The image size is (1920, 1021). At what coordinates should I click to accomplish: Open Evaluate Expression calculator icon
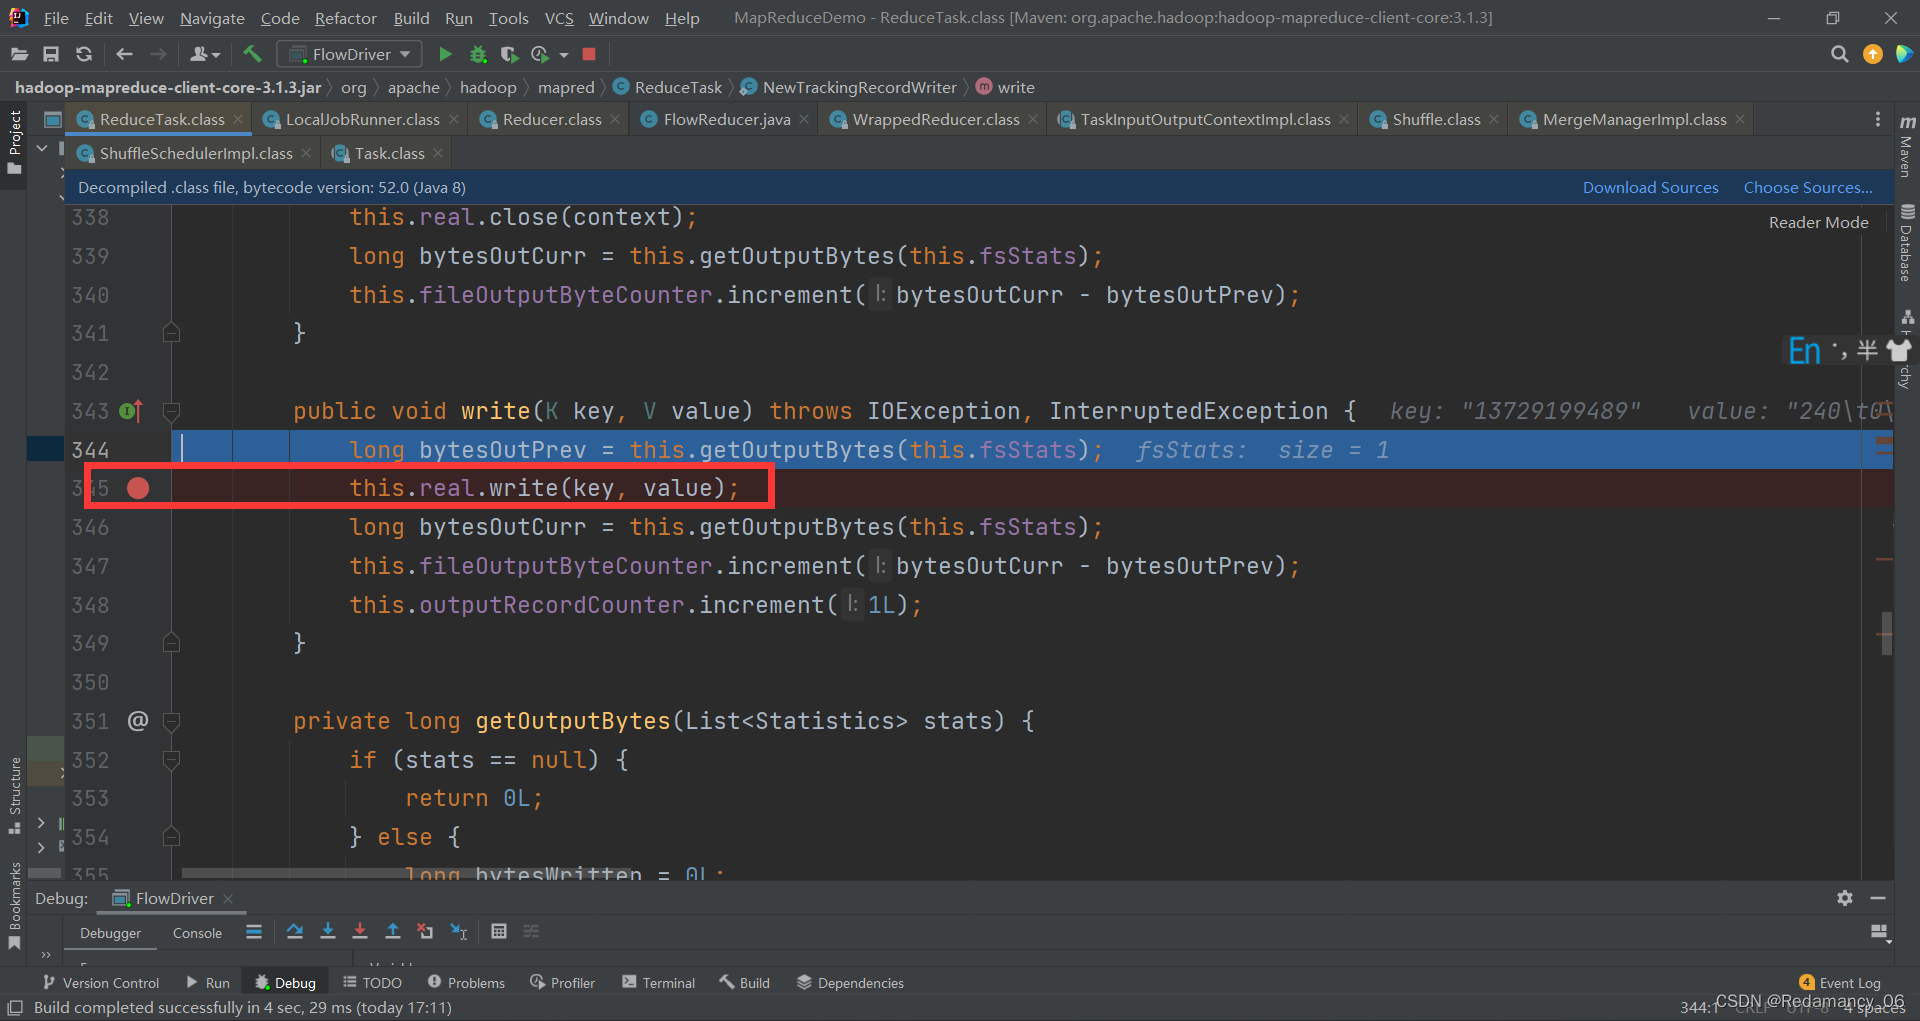pos(499,931)
